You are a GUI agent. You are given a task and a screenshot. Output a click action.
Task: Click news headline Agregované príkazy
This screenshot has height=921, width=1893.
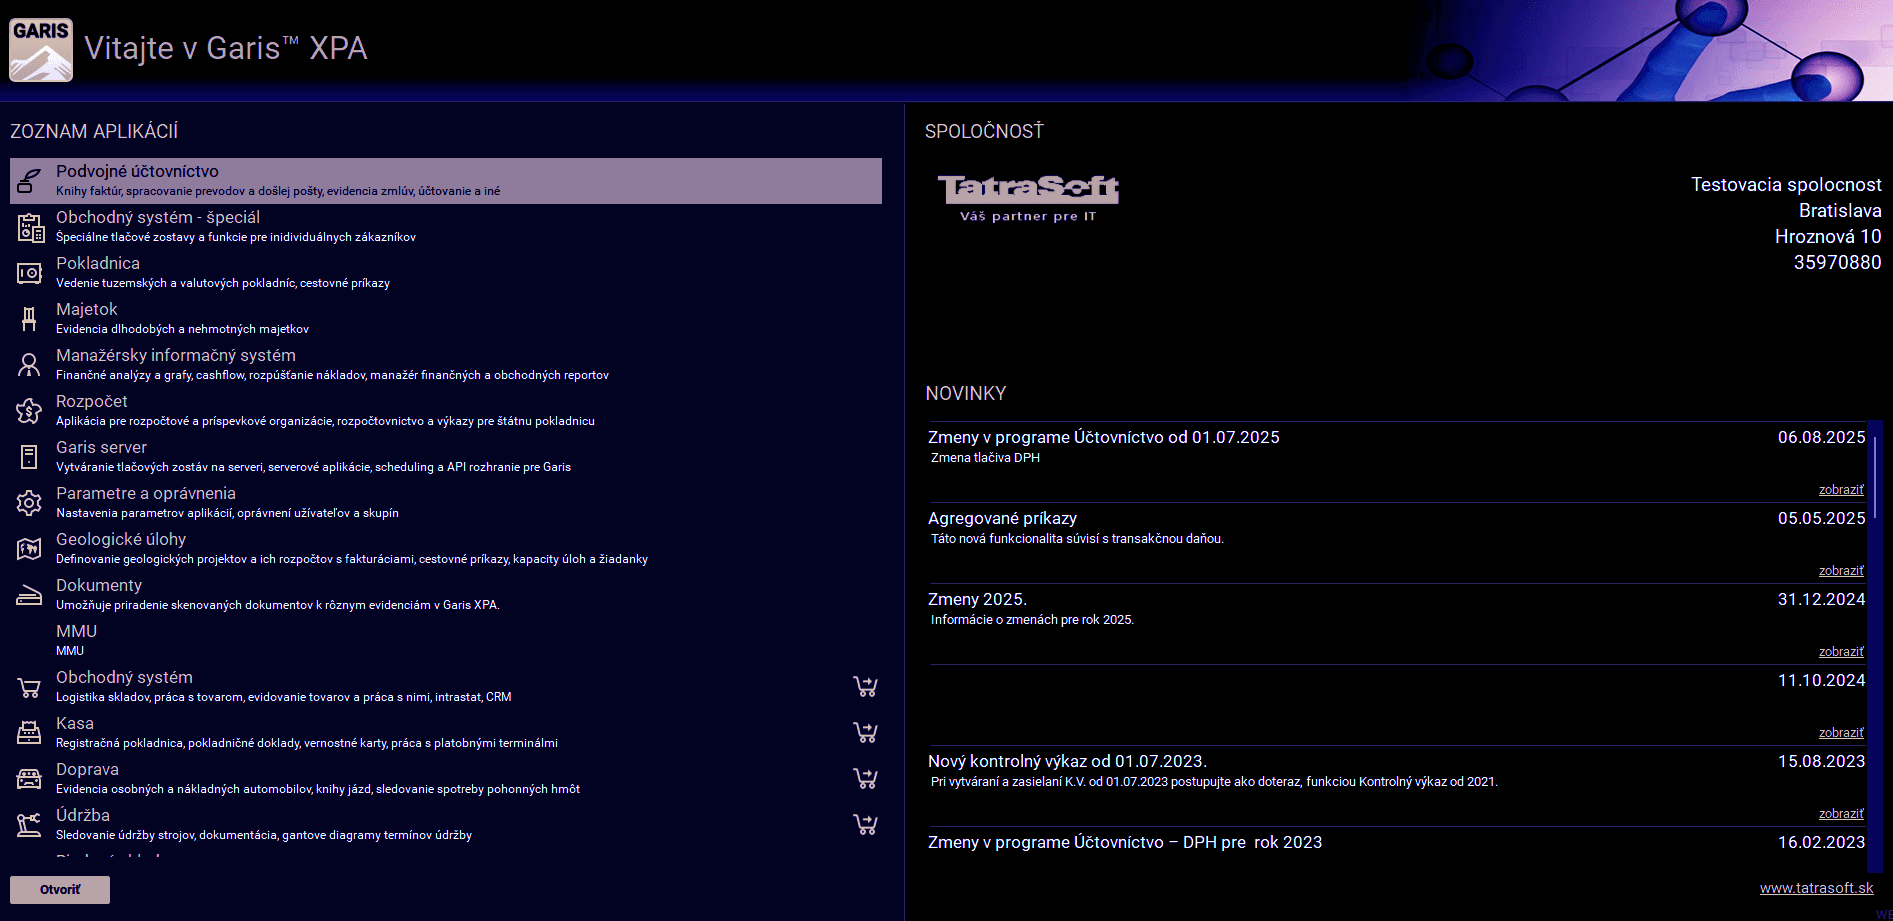tap(1002, 518)
